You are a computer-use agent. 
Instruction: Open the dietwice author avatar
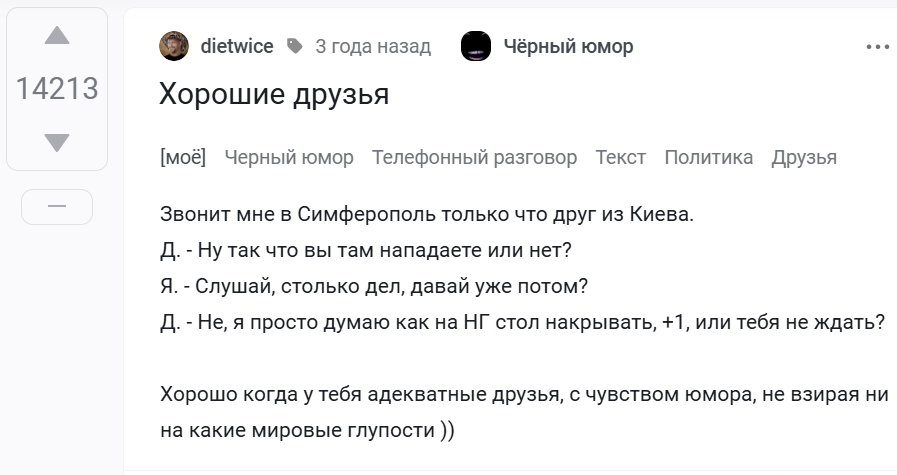[x=174, y=46]
